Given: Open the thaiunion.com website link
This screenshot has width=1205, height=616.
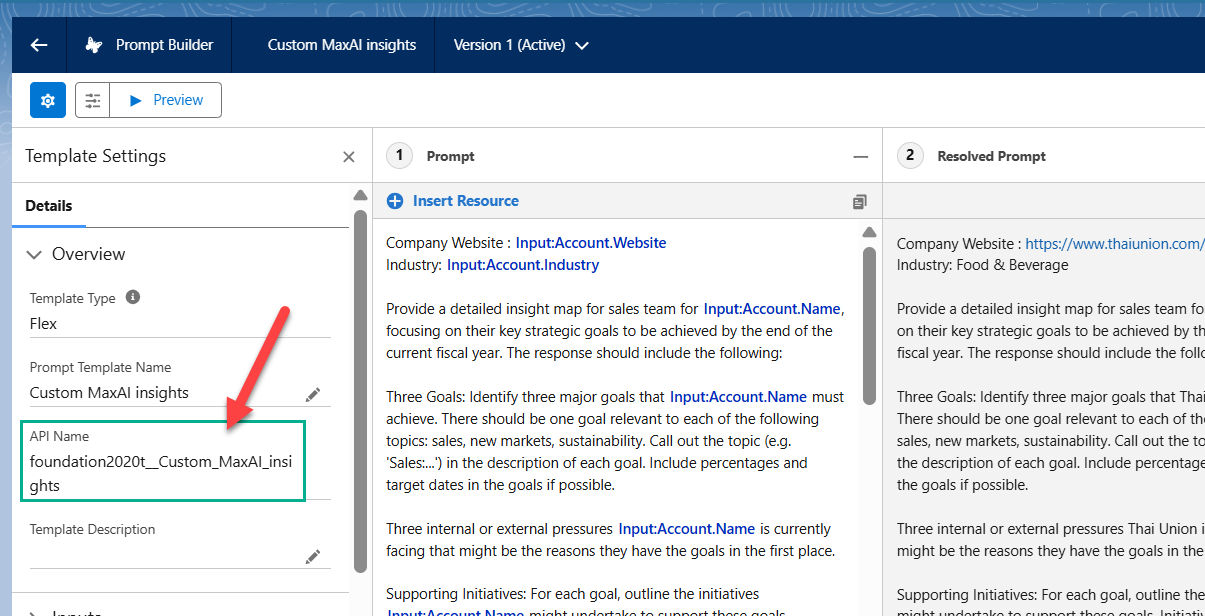Looking at the screenshot, I should click(x=1114, y=243).
